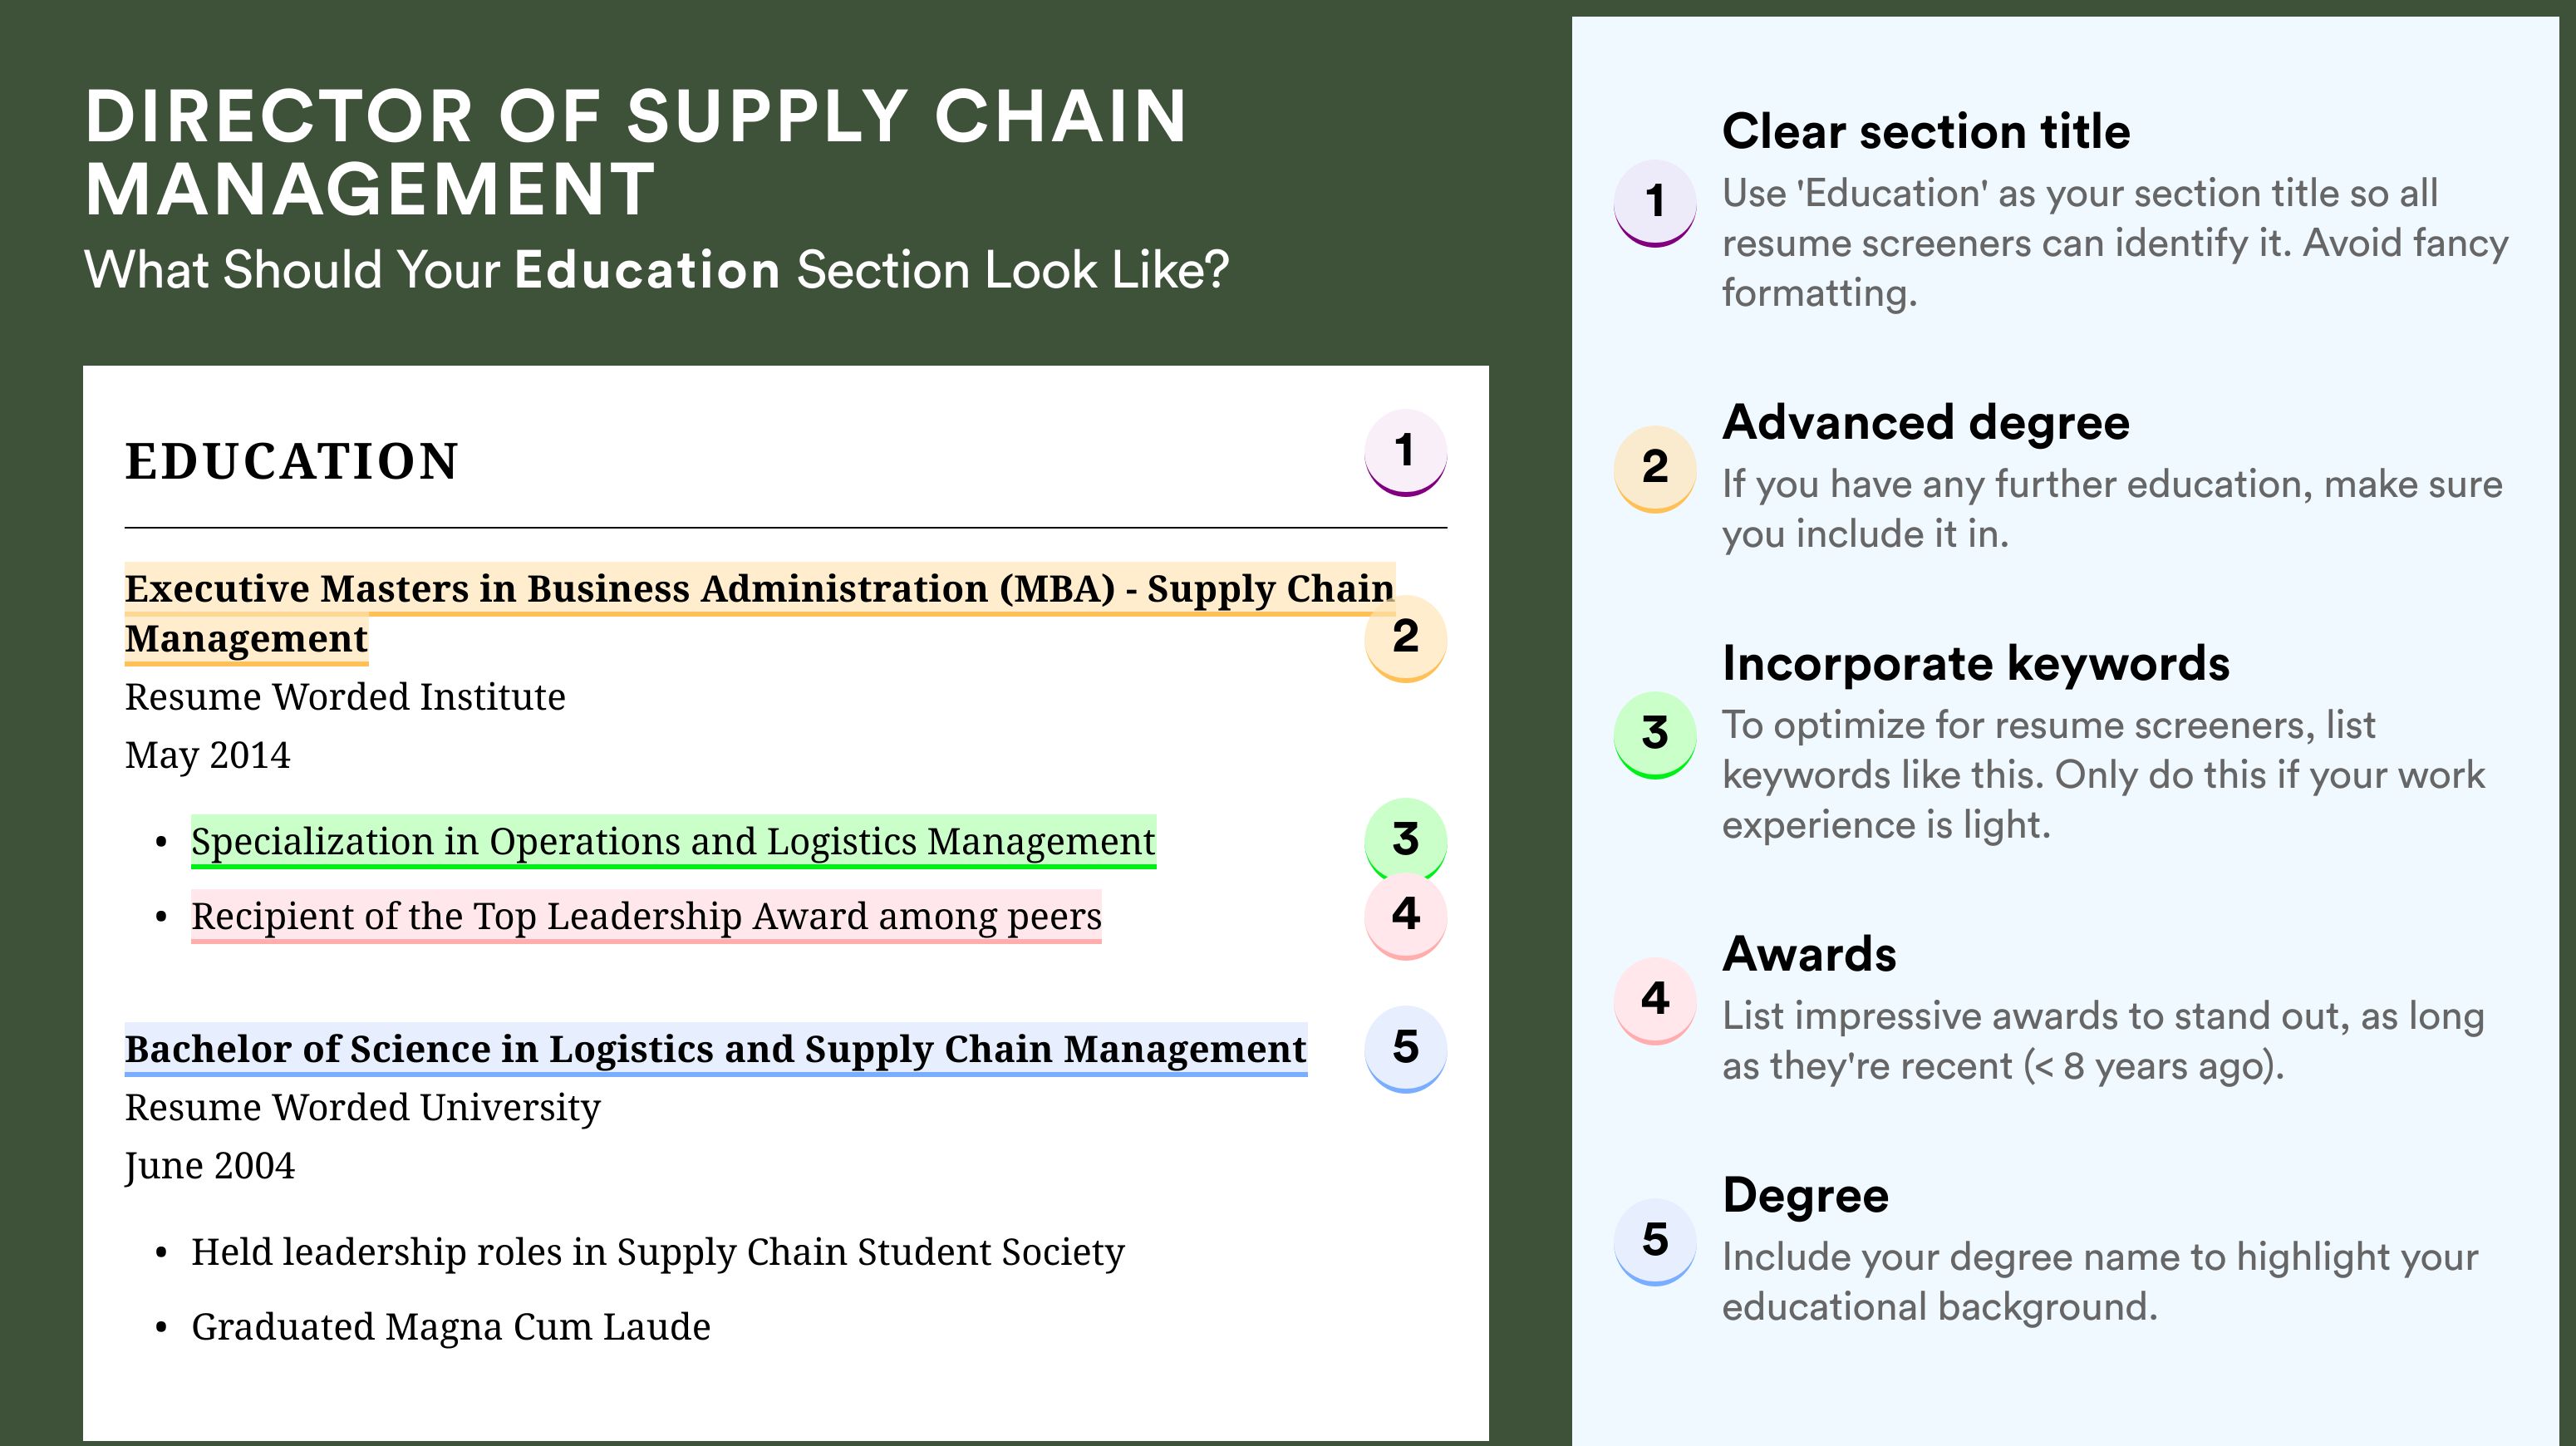This screenshot has width=2576, height=1446.
Task: Click the pink number 4 badge on resume
Action: click(1405, 916)
